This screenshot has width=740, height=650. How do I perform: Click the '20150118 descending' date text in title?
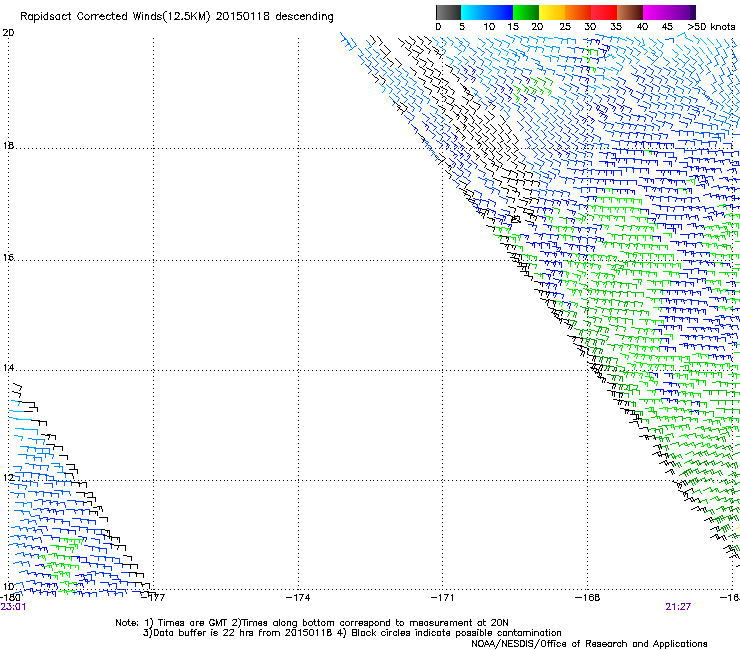(274, 17)
